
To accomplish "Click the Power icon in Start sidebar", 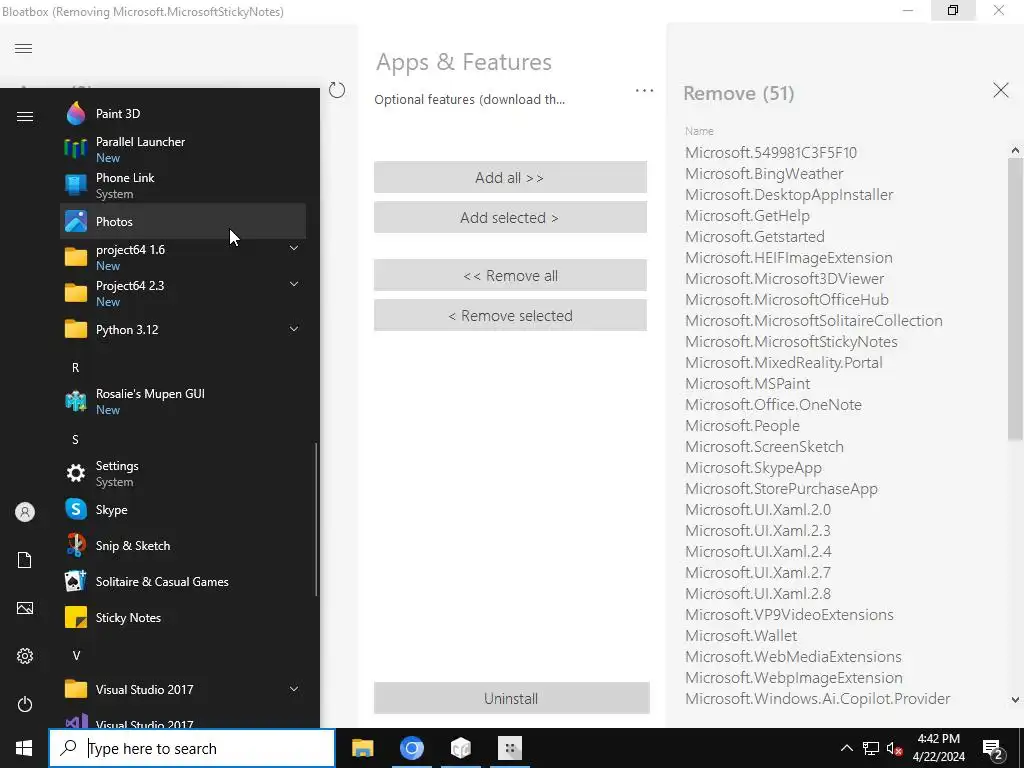I will [25, 704].
